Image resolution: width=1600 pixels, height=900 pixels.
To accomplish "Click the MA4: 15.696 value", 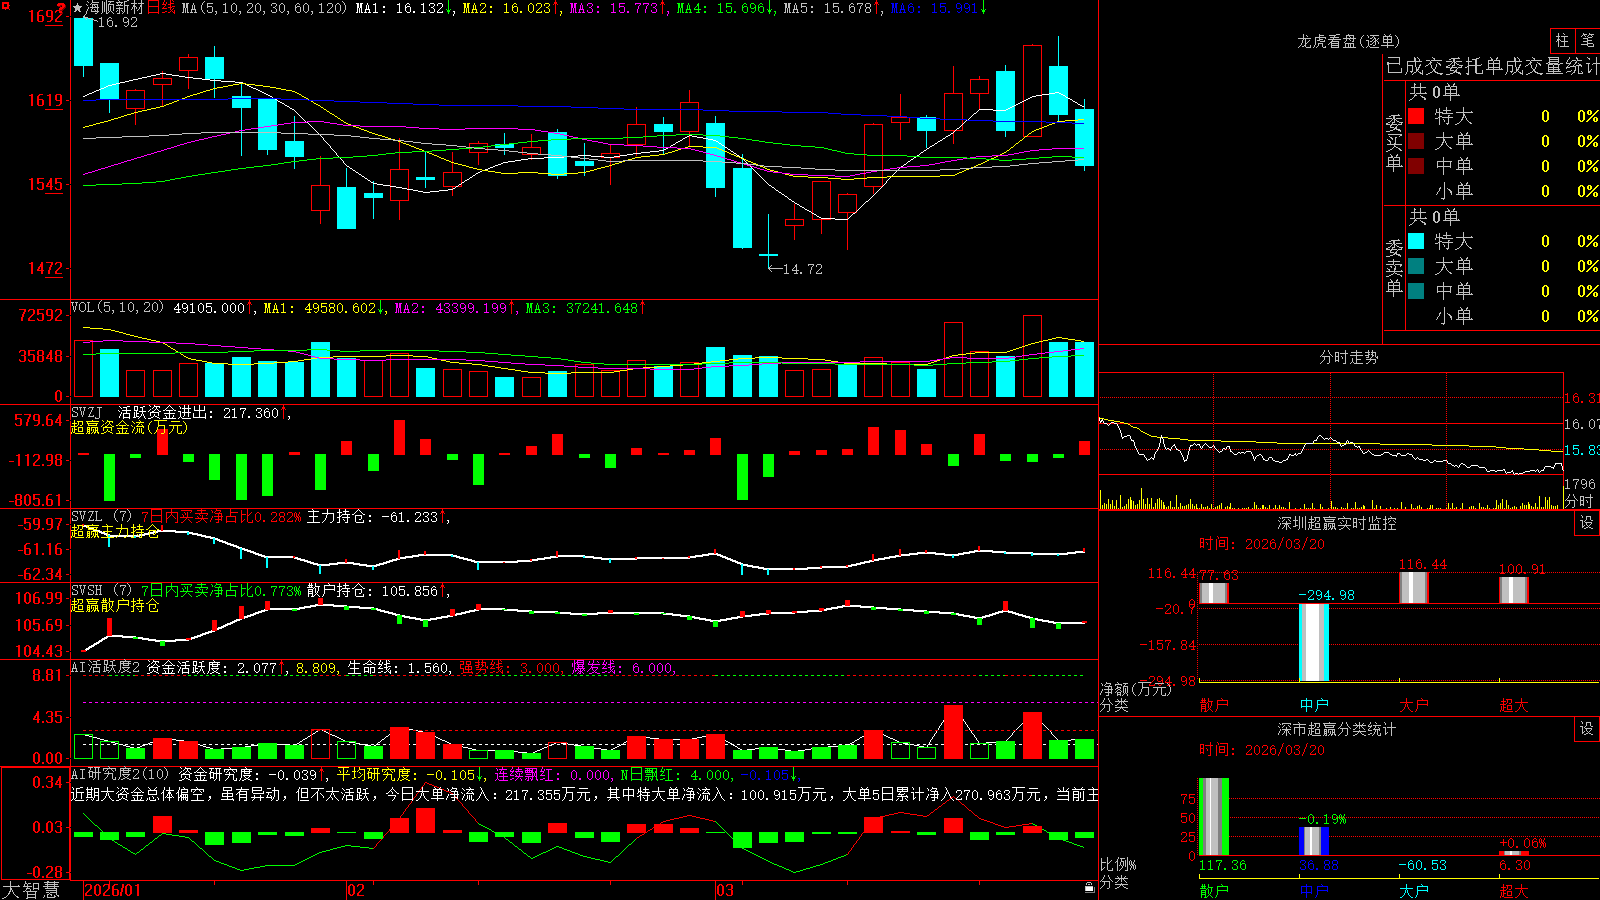I will click(725, 8).
